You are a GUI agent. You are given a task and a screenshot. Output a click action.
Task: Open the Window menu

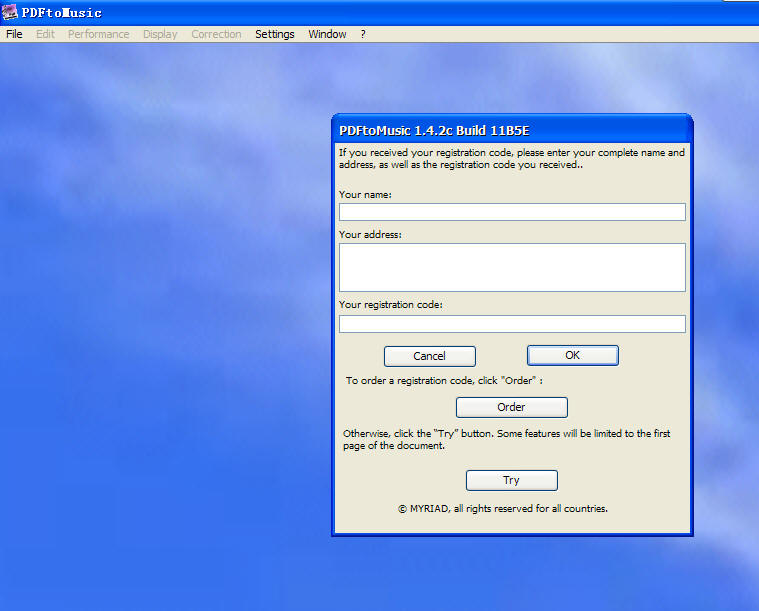pyautogui.click(x=327, y=34)
